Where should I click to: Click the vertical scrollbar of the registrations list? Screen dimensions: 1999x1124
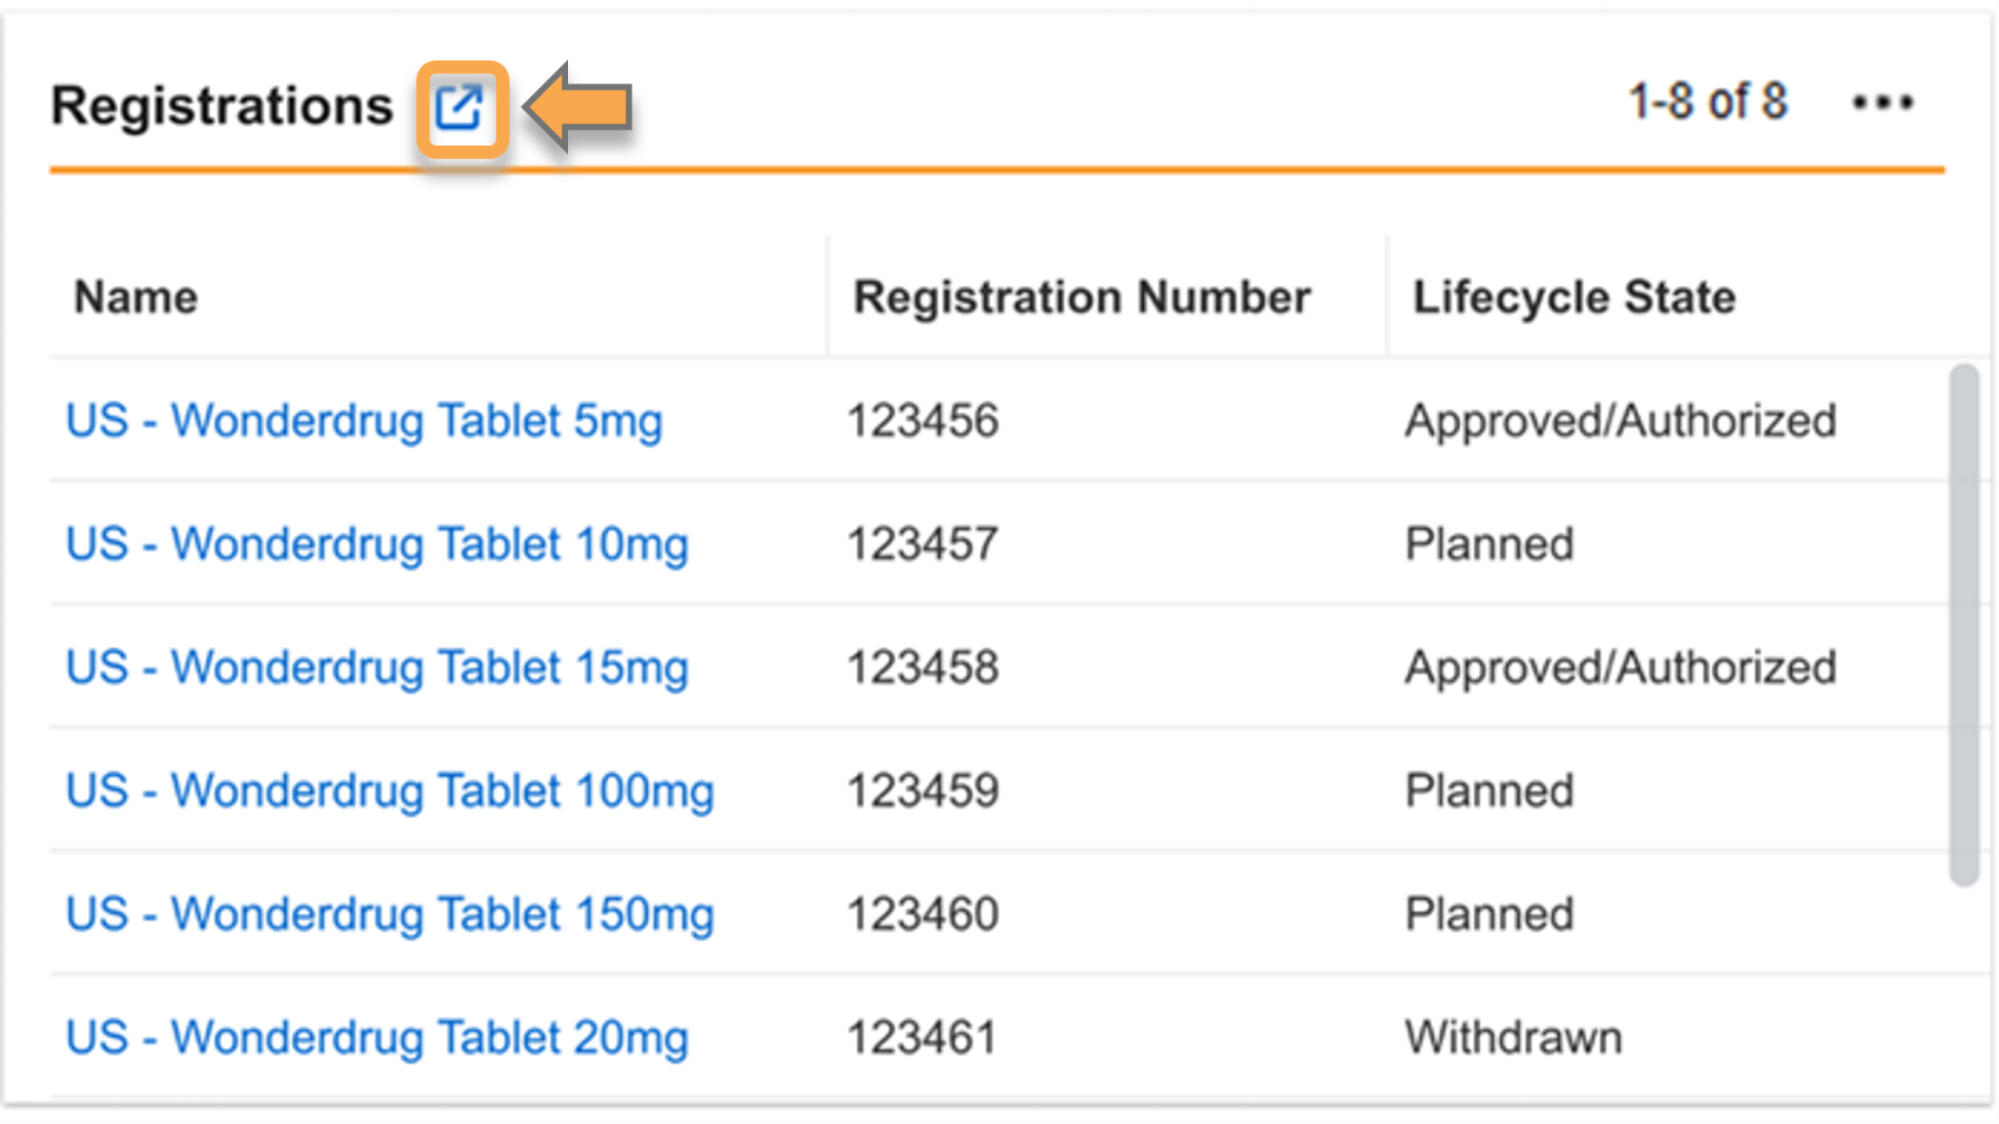1964,624
